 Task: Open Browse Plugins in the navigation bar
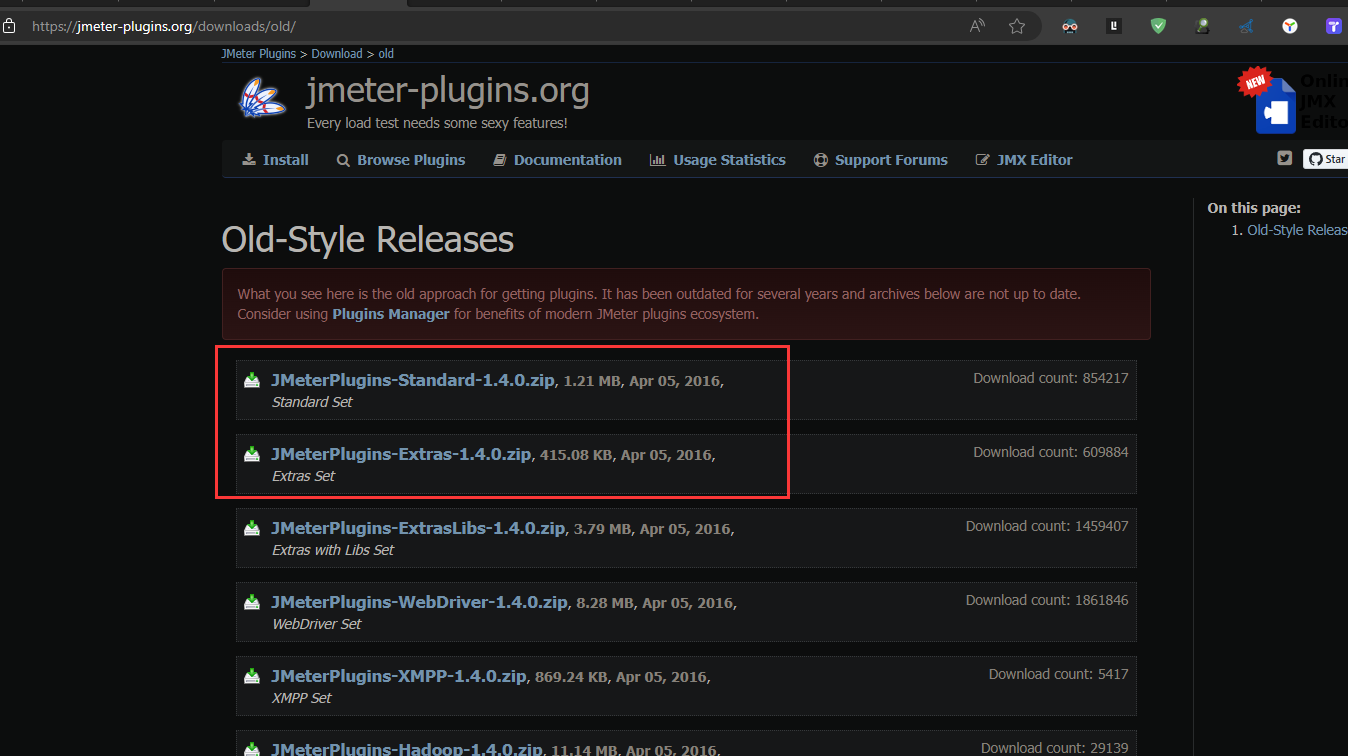pyautogui.click(x=401, y=160)
